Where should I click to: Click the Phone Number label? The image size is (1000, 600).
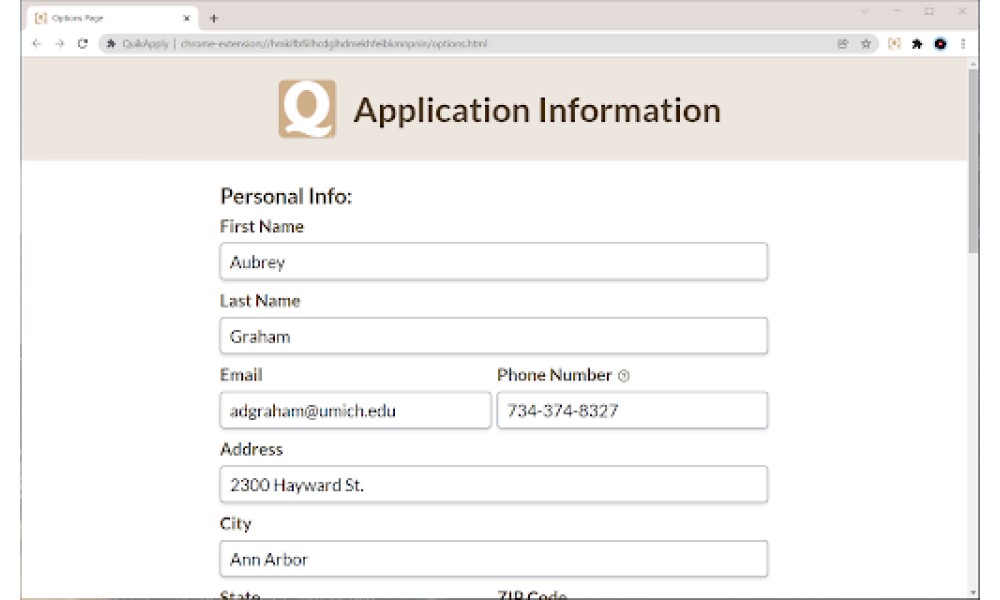coord(554,375)
